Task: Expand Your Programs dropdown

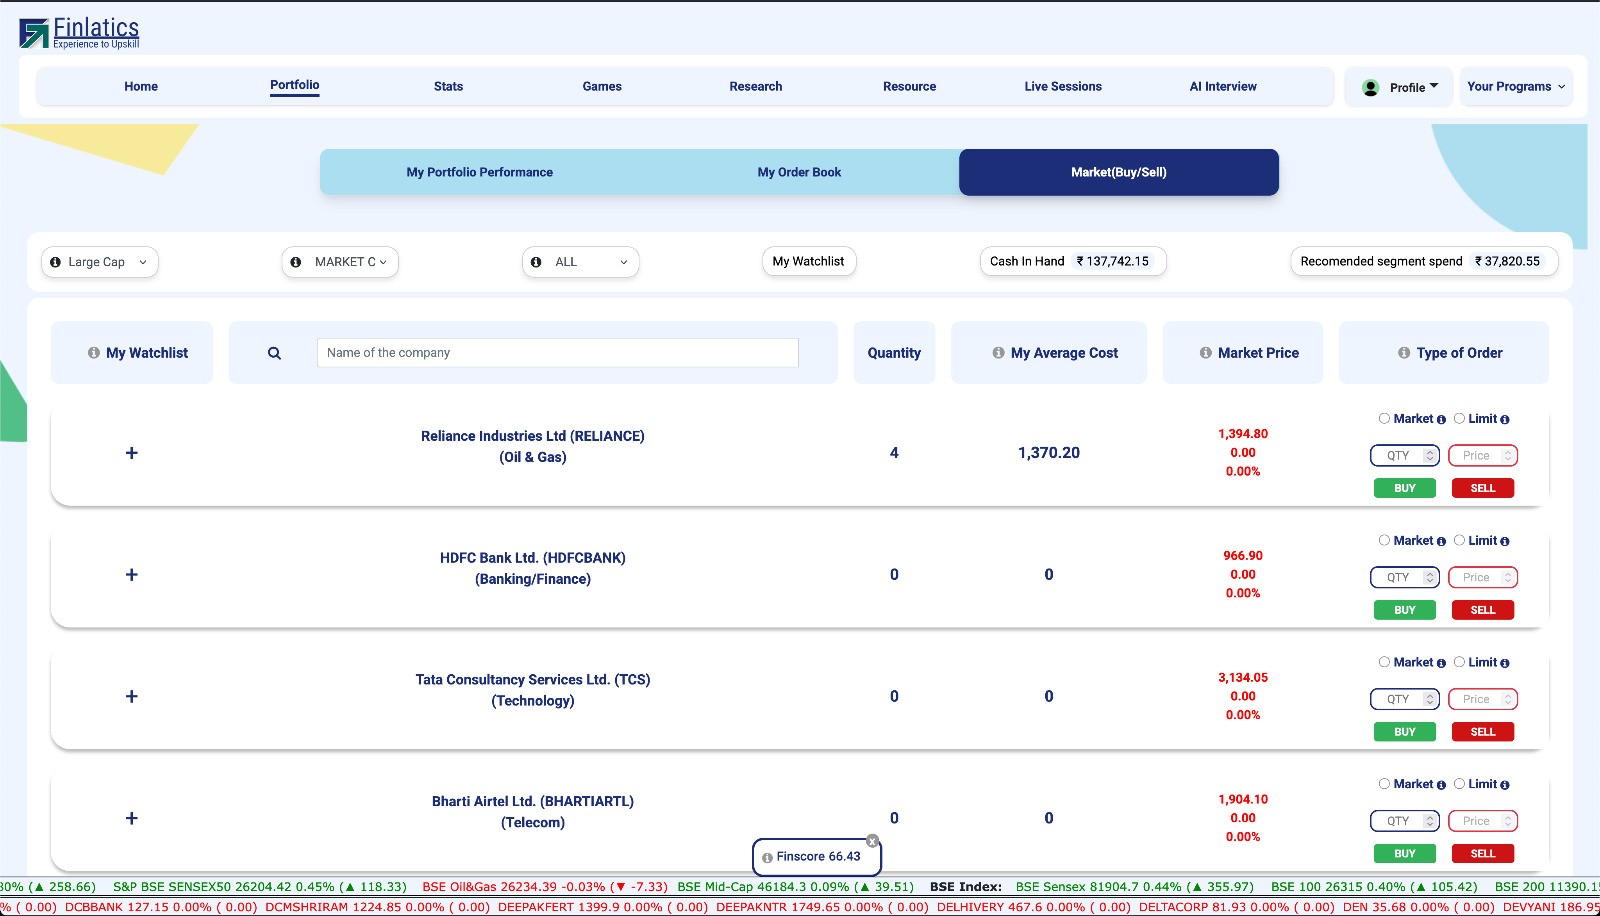Action: point(1516,87)
